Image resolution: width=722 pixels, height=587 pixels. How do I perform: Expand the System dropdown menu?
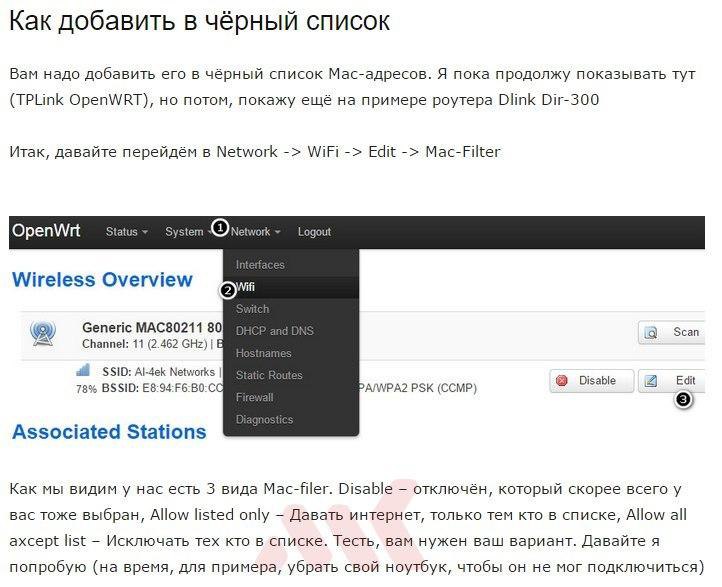pyautogui.click(x=187, y=232)
